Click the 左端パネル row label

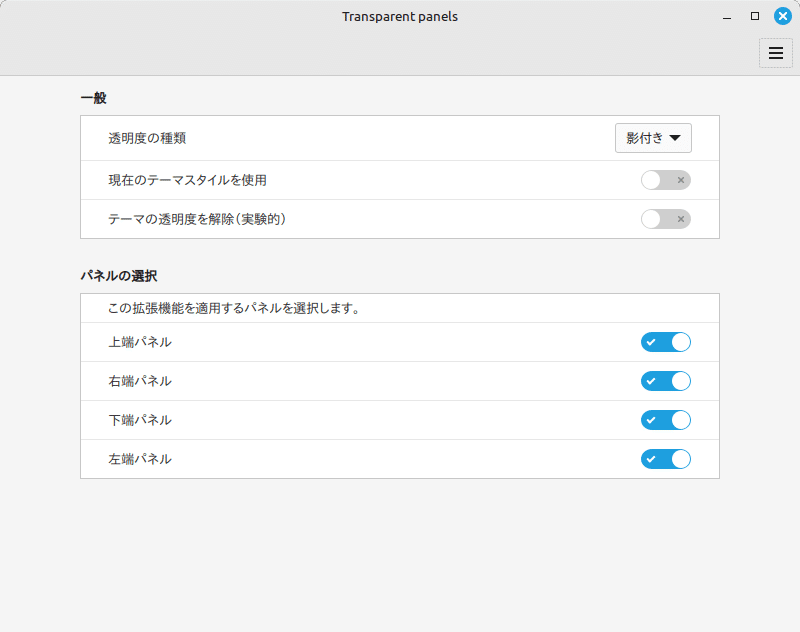(x=140, y=459)
